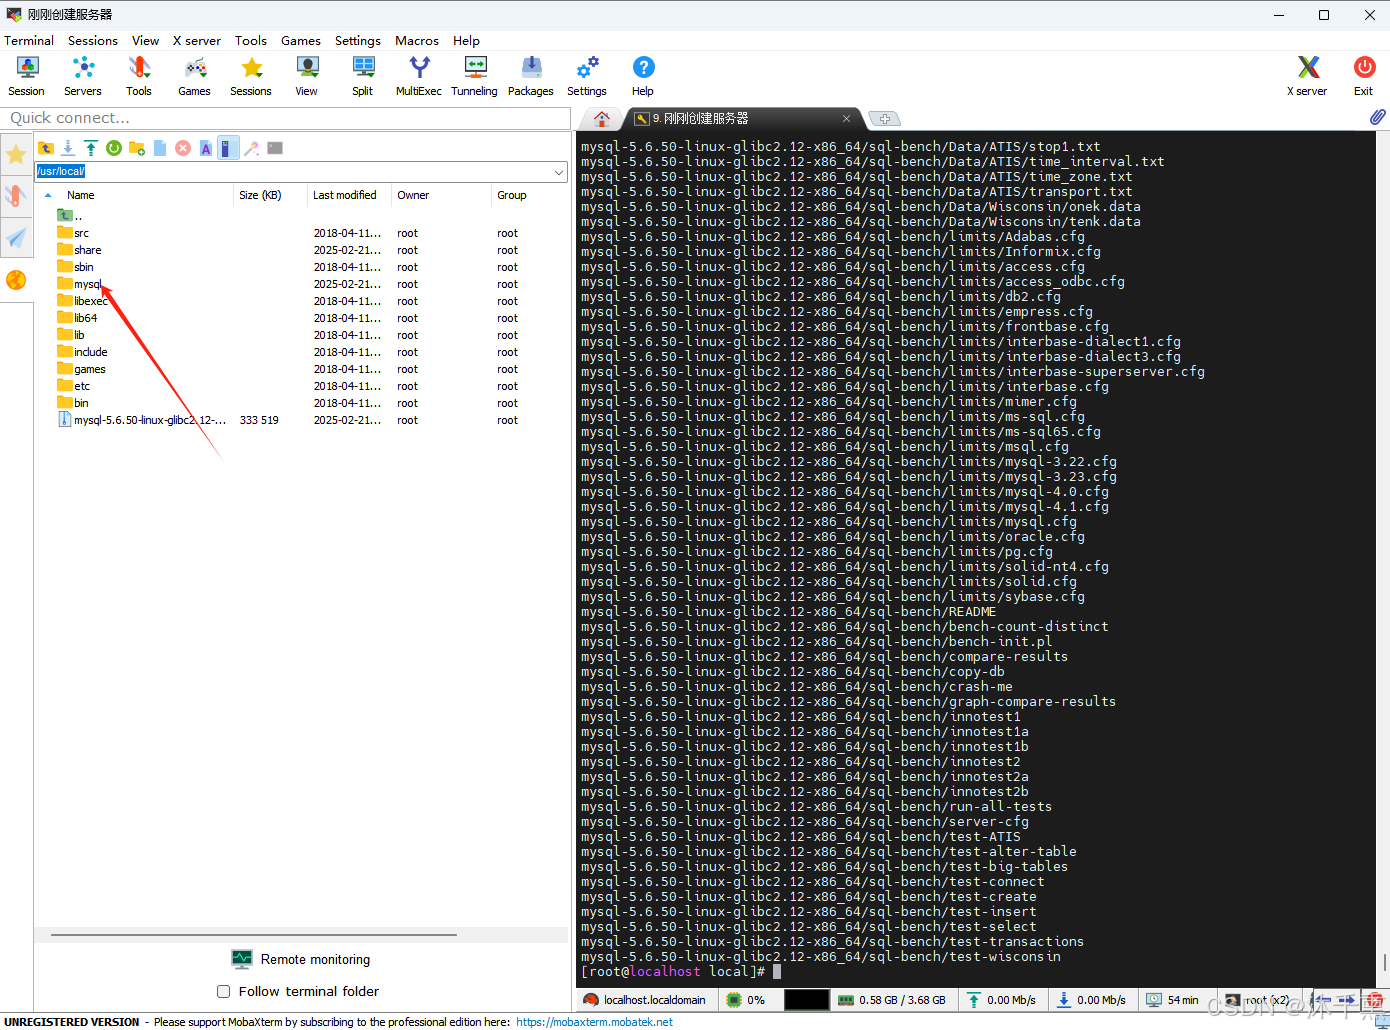1390x1030 pixels.
Task: Click the Quick connect input field
Action: (x=286, y=118)
